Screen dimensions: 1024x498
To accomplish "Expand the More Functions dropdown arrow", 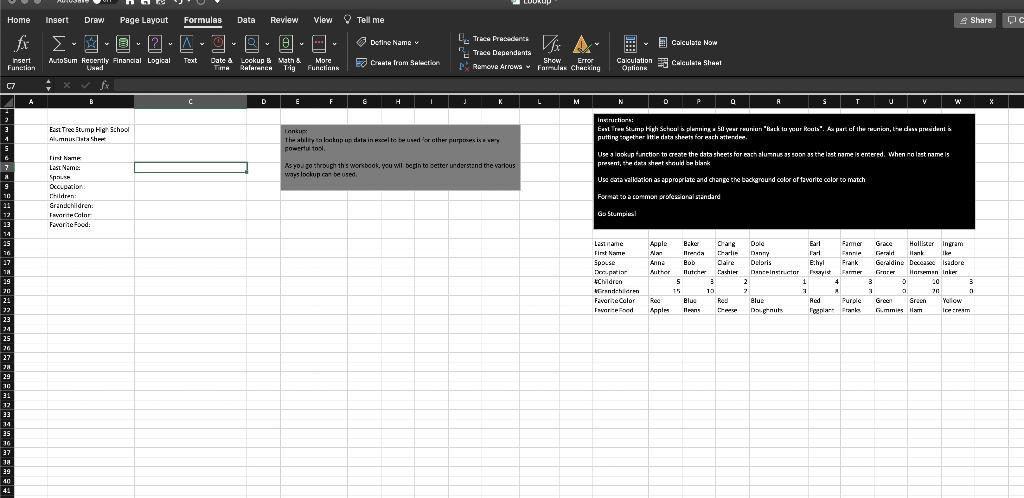I will coord(334,44).
